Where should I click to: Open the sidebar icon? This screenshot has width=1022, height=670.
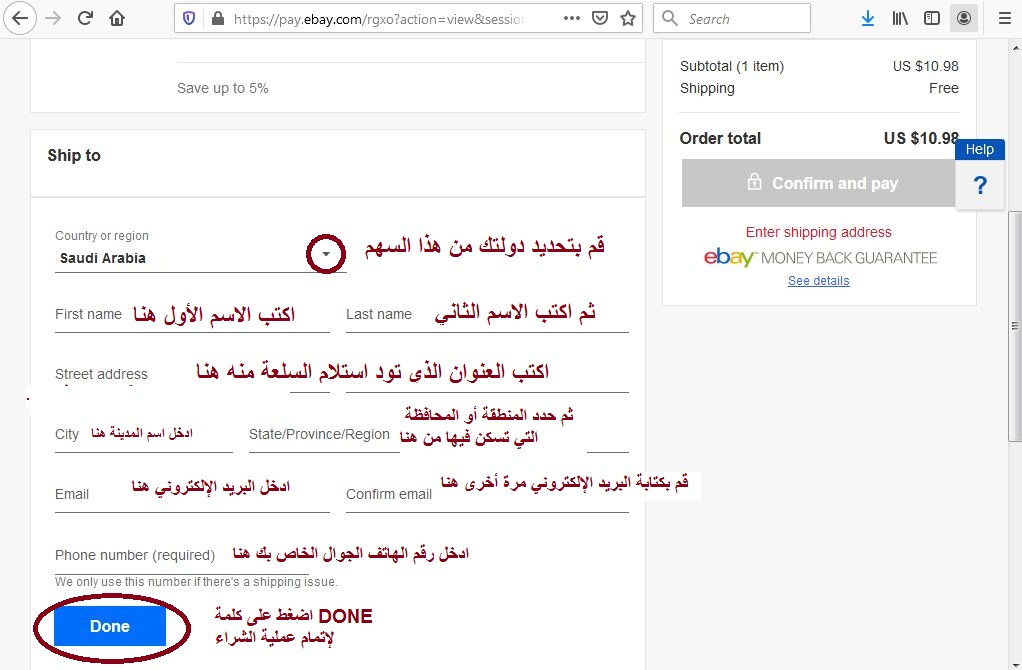[x=930, y=18]
